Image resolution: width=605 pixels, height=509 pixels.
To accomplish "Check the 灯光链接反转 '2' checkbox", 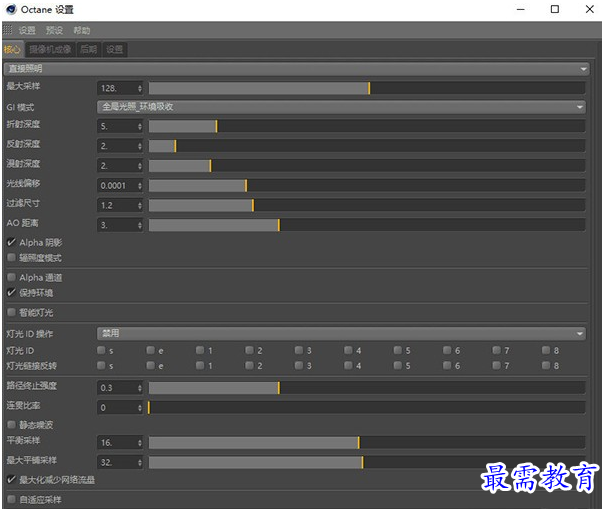I will pyautogui.click(x=250, y=365).
